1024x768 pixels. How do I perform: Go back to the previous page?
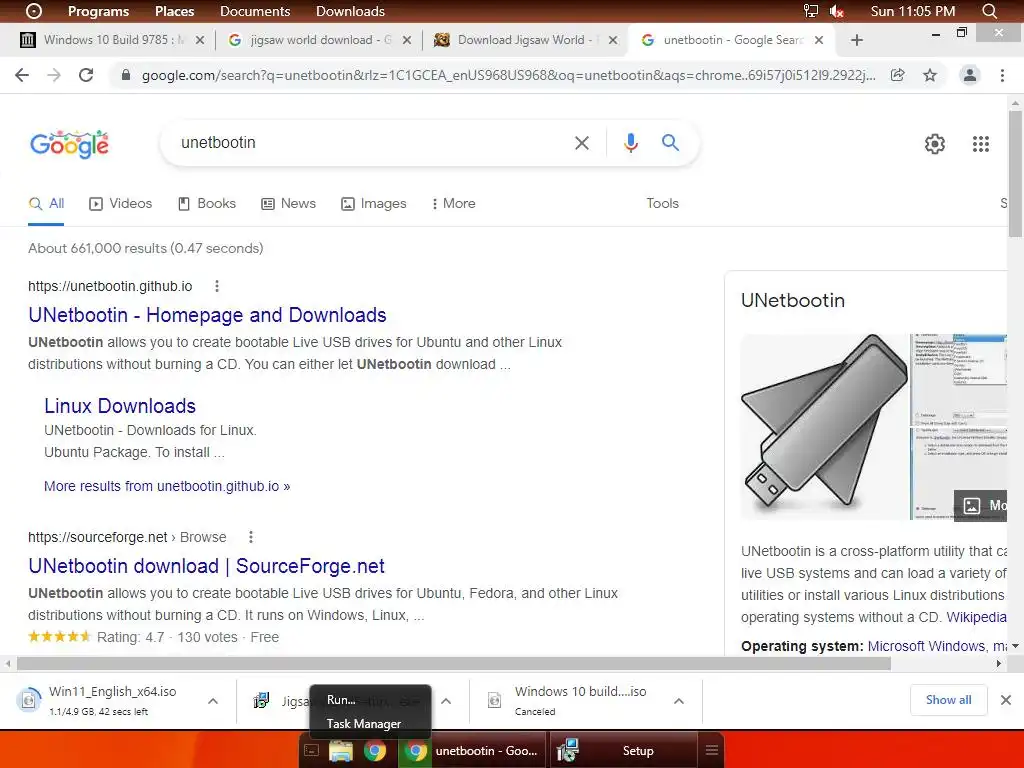tap(22, 75)
